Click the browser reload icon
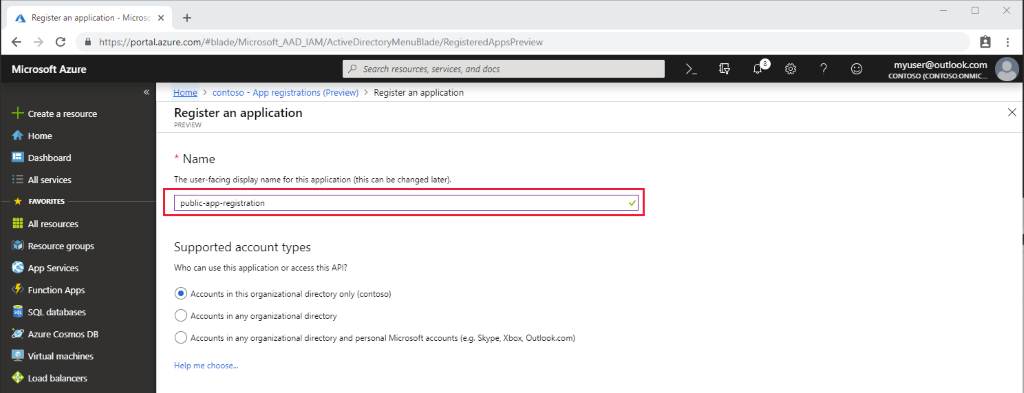The width and height of the screenshot is (1024, 393). click(60, 42)
